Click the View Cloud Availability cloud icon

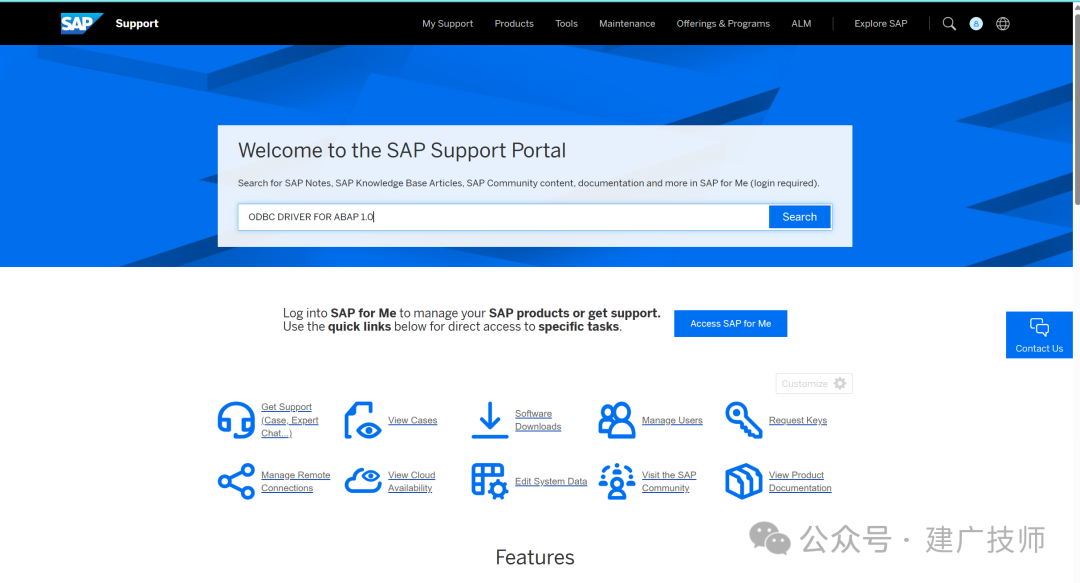(363, 481)
